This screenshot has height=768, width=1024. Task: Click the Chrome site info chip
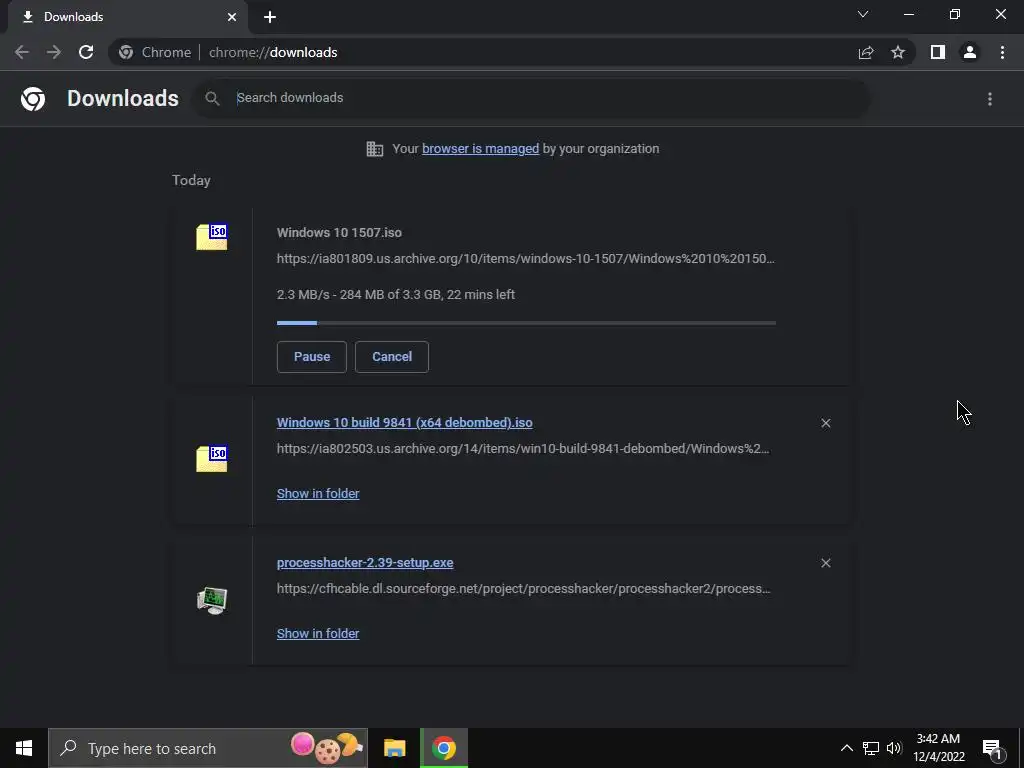(x=155, y=52)
